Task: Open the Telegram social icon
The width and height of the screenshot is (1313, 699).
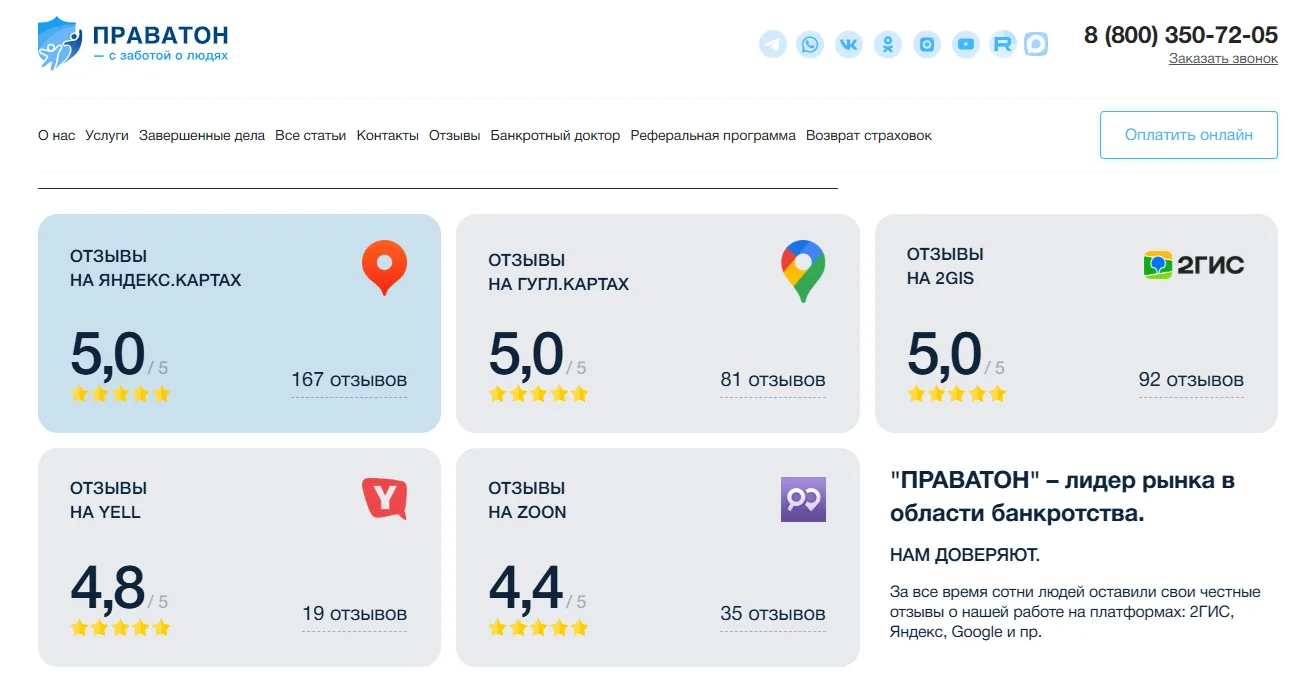Action: [773, 44]
